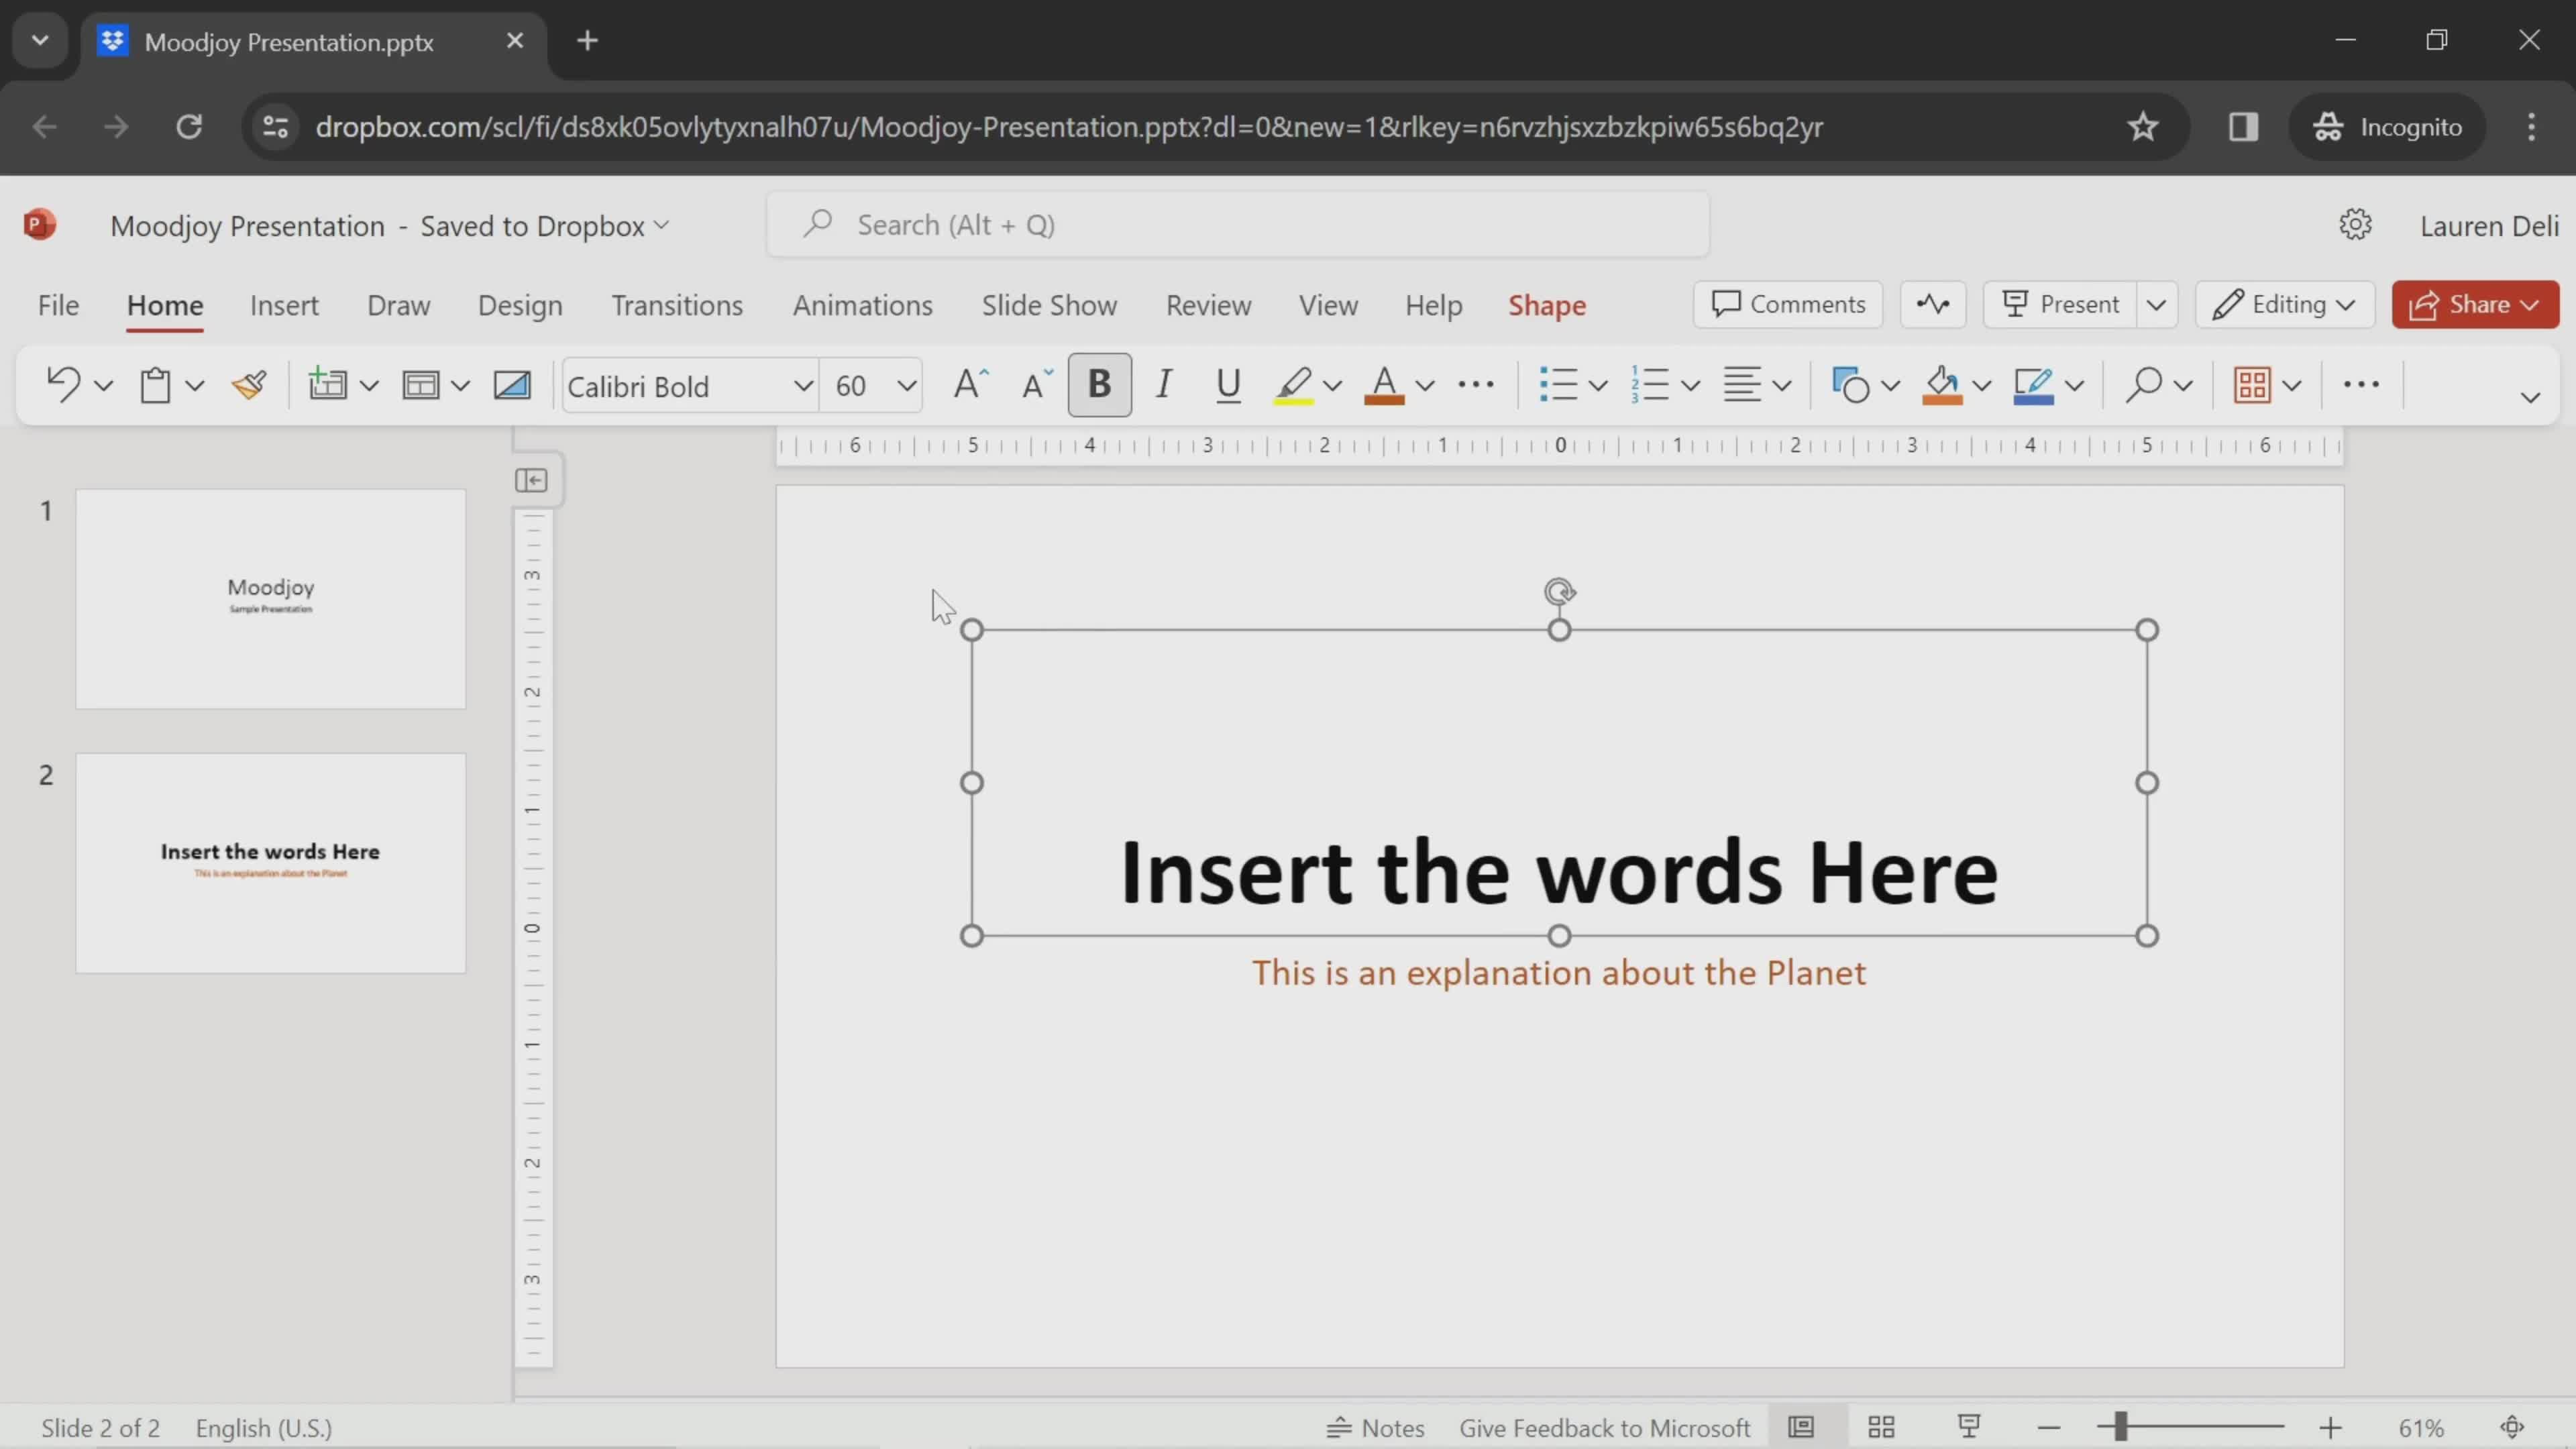Increase font size with the large A icon
The height and width of the screenshot is (1449, 2576).
point(970,385)
